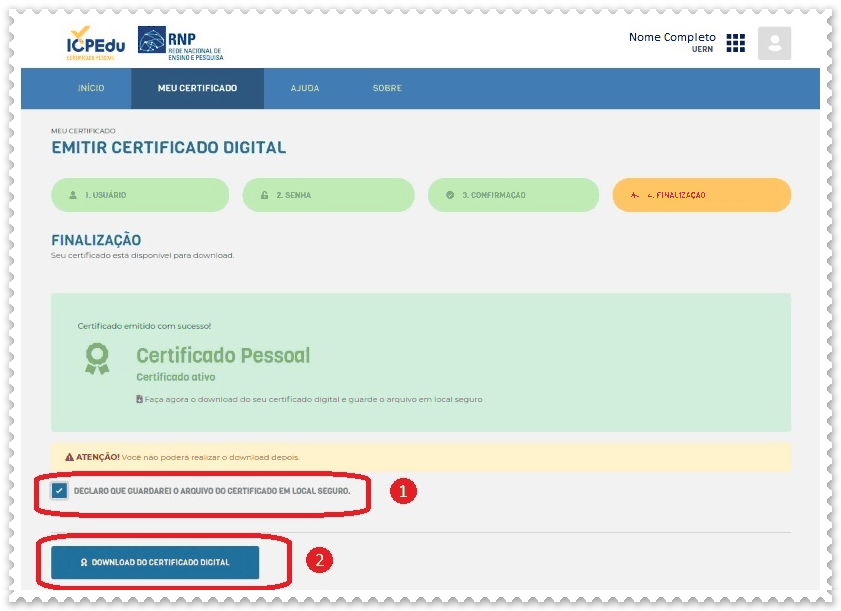841x611 pixels.
Task: Switch to the SOBRE tab
Action: pos(387,88)
